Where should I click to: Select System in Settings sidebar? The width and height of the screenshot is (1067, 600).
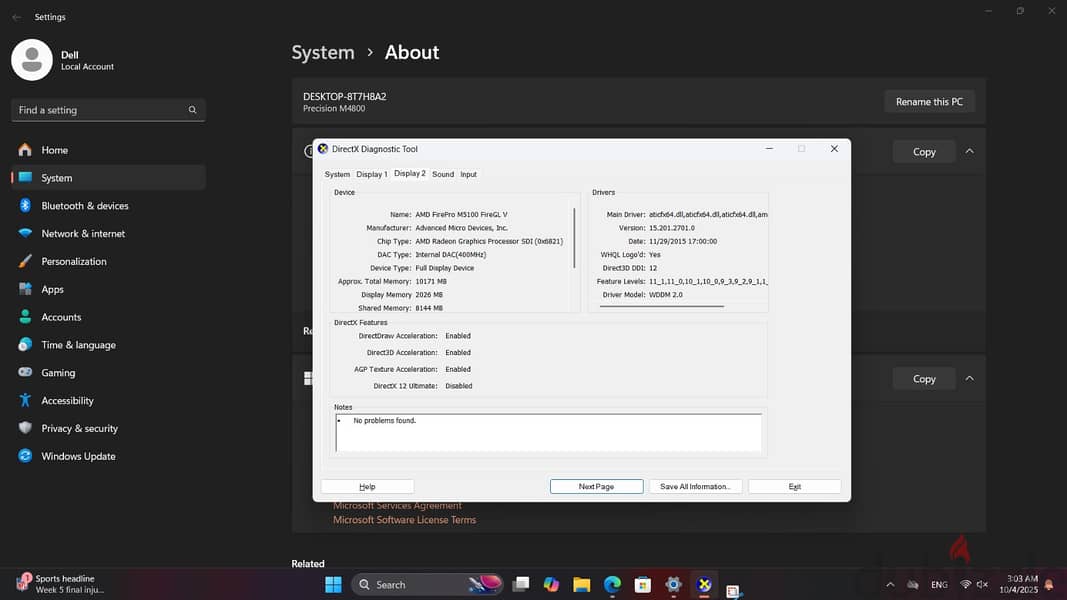click(x=108, y=178)
